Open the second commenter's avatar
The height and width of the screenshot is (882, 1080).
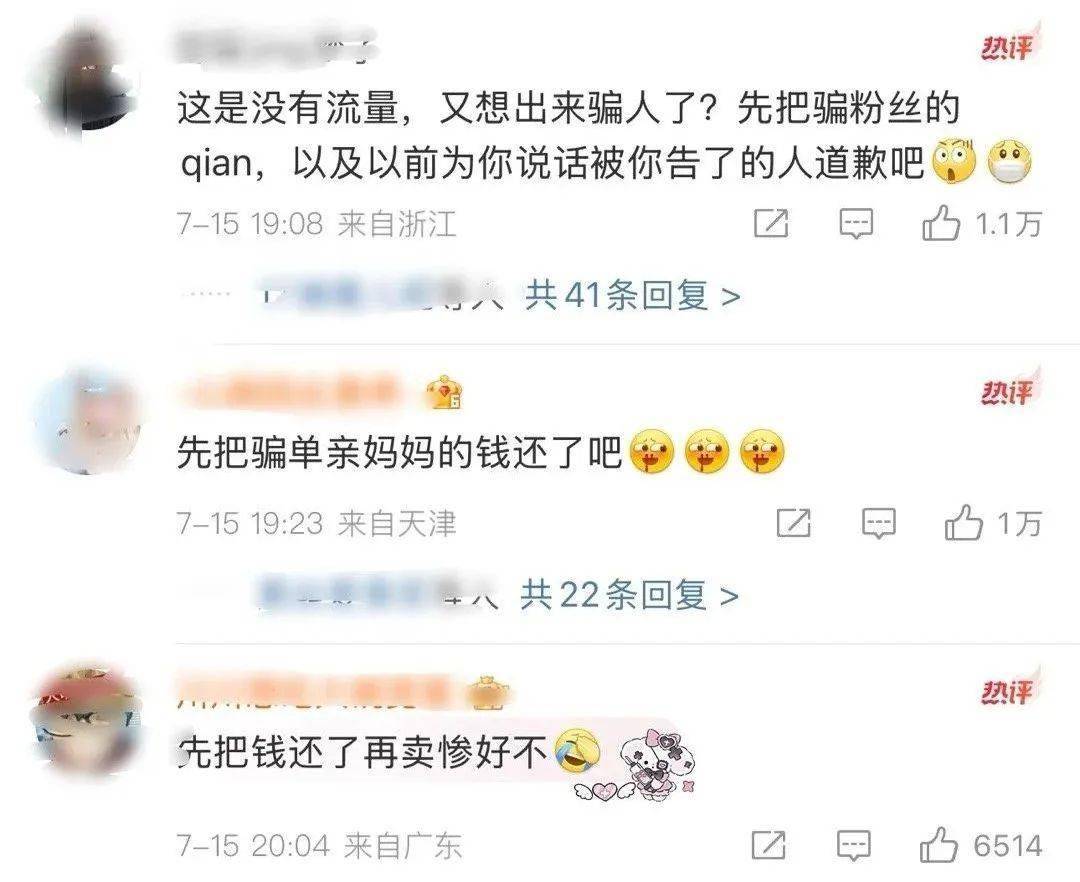87,421
